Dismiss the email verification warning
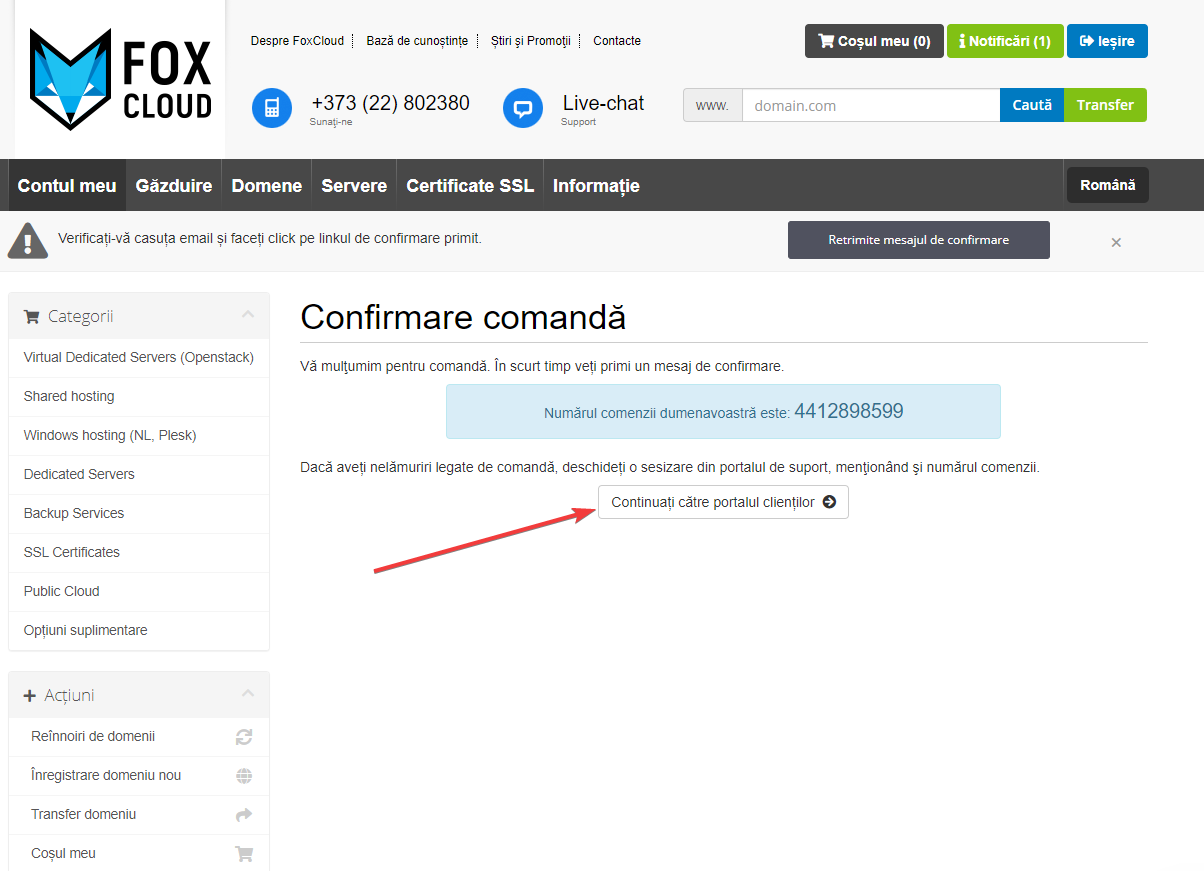1204x871 pixels. [x=1116, y=242]
